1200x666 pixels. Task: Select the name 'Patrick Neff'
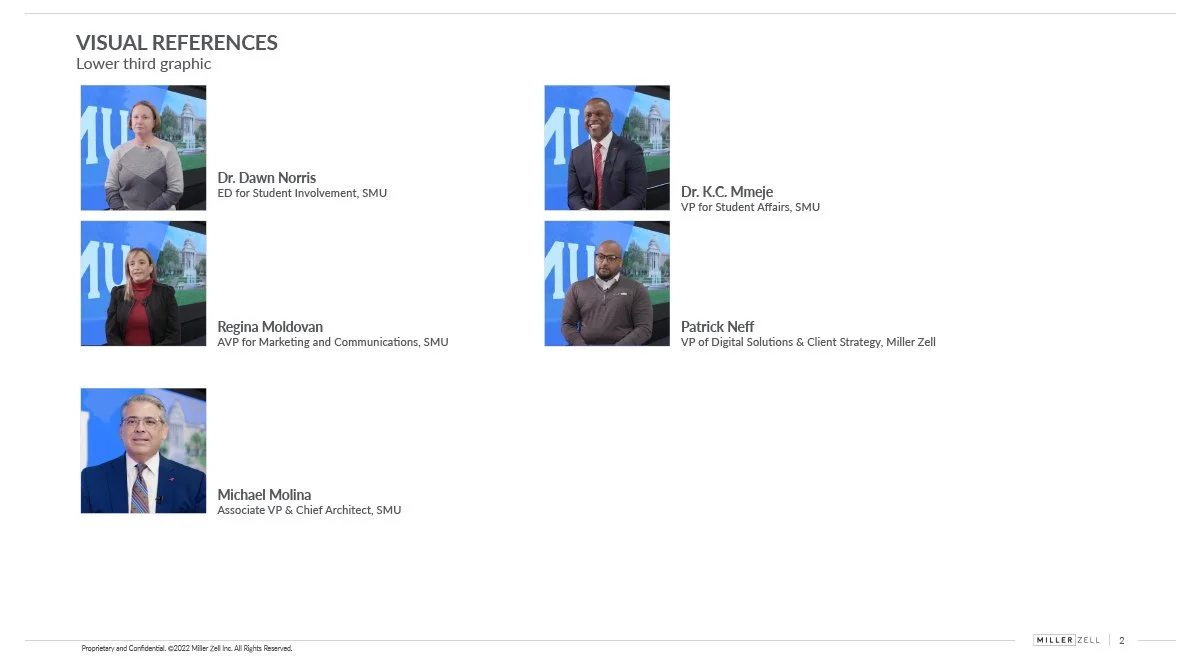coord(718,327)
